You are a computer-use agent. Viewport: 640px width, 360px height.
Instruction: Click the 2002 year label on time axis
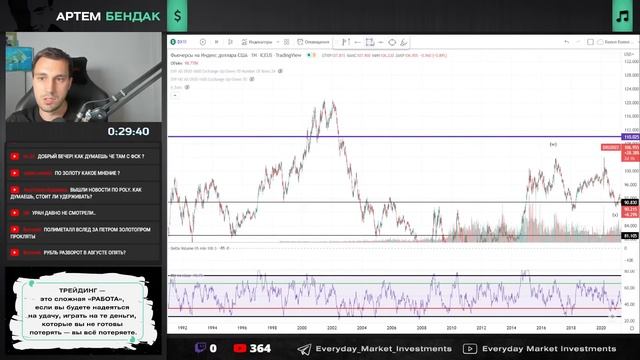[x=332, y=328]
